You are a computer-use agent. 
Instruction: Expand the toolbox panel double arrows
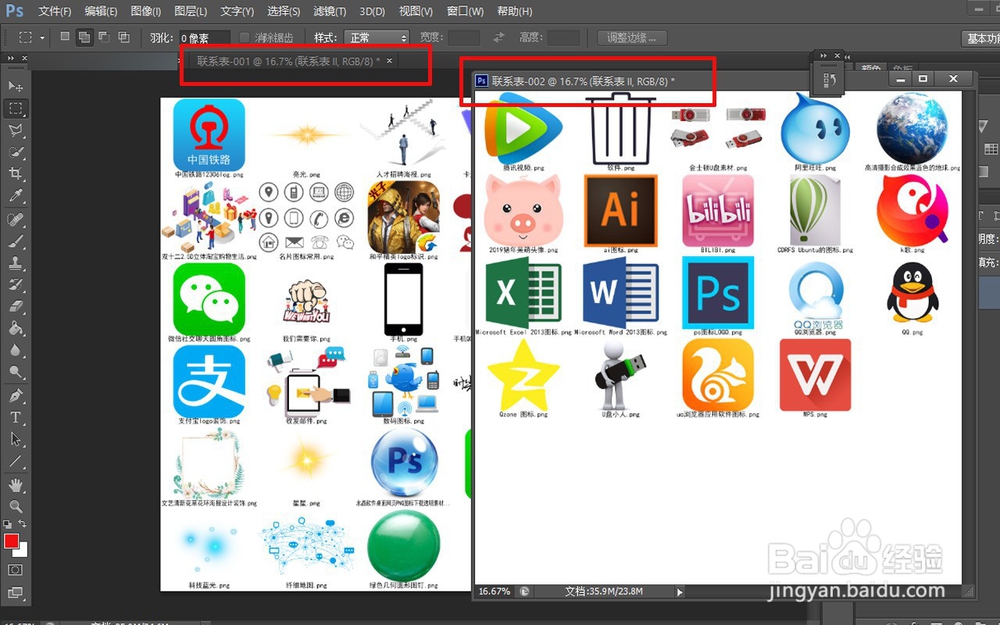[10, 58]
